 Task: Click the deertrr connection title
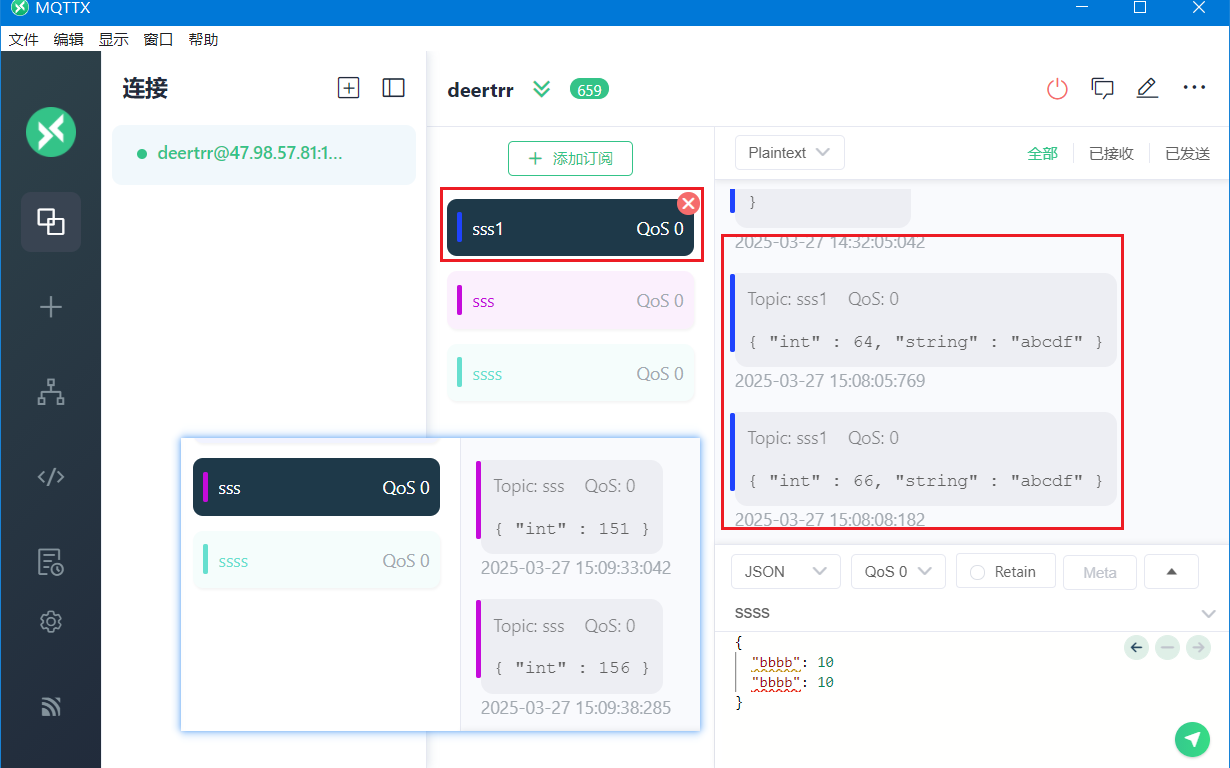click(480, 90)
